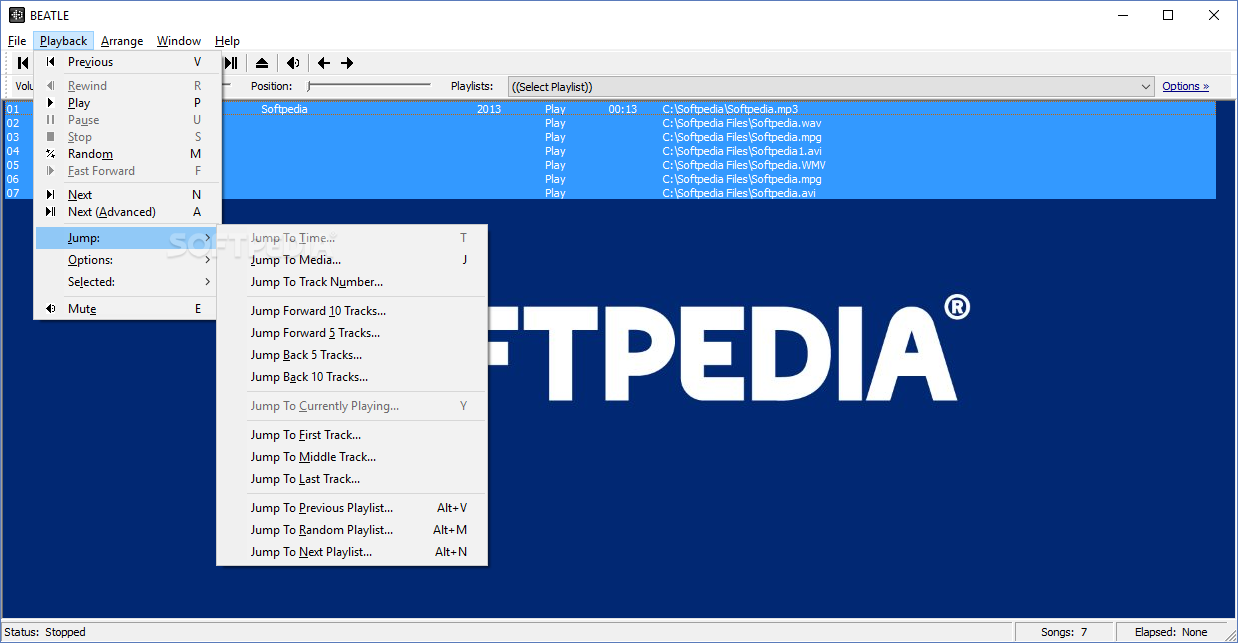Maximize the BEATLE window

coord(1168,15)
